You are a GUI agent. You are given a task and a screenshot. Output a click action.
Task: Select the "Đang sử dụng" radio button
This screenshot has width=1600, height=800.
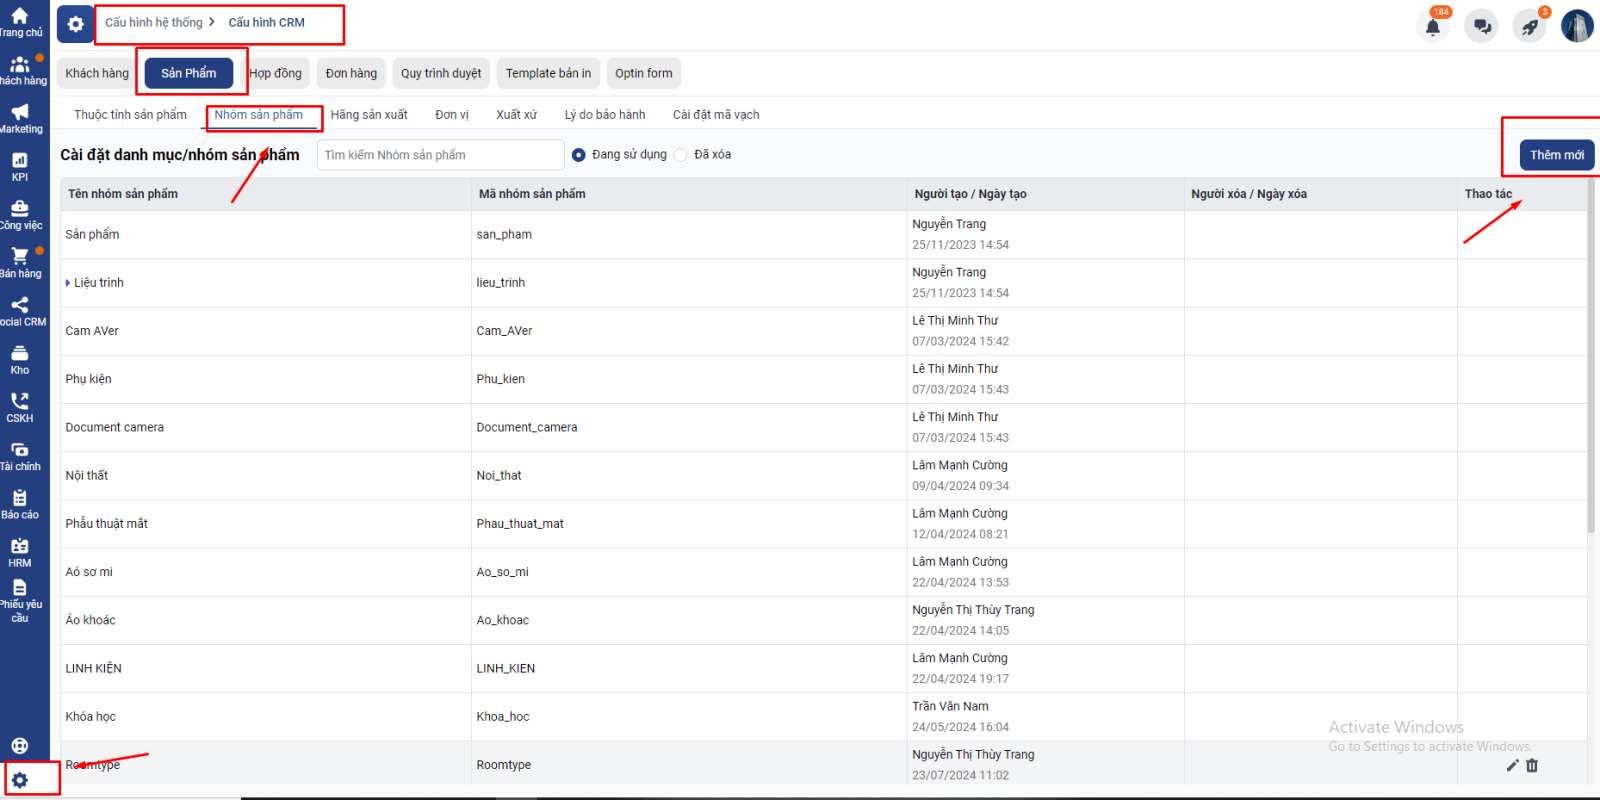point(578,155)
